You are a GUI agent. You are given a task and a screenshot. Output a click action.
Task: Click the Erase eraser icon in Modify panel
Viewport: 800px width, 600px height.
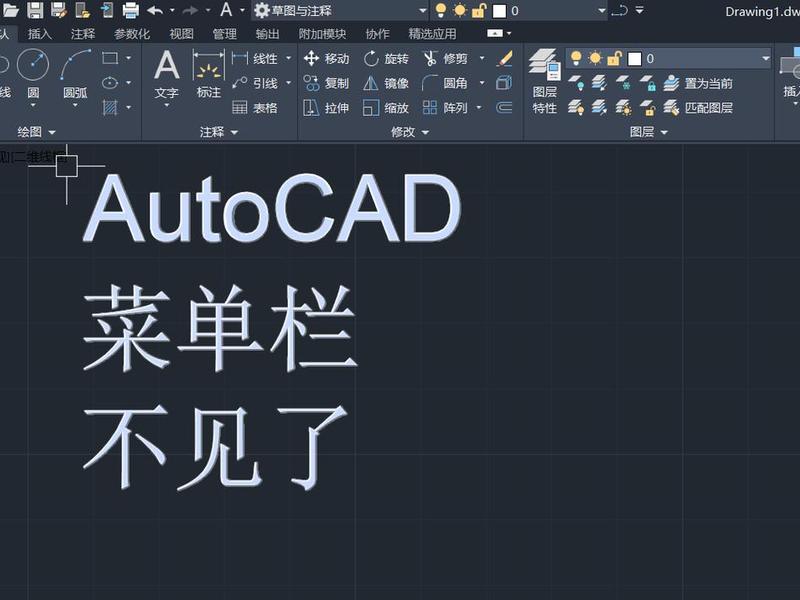[x=504, y=59]
